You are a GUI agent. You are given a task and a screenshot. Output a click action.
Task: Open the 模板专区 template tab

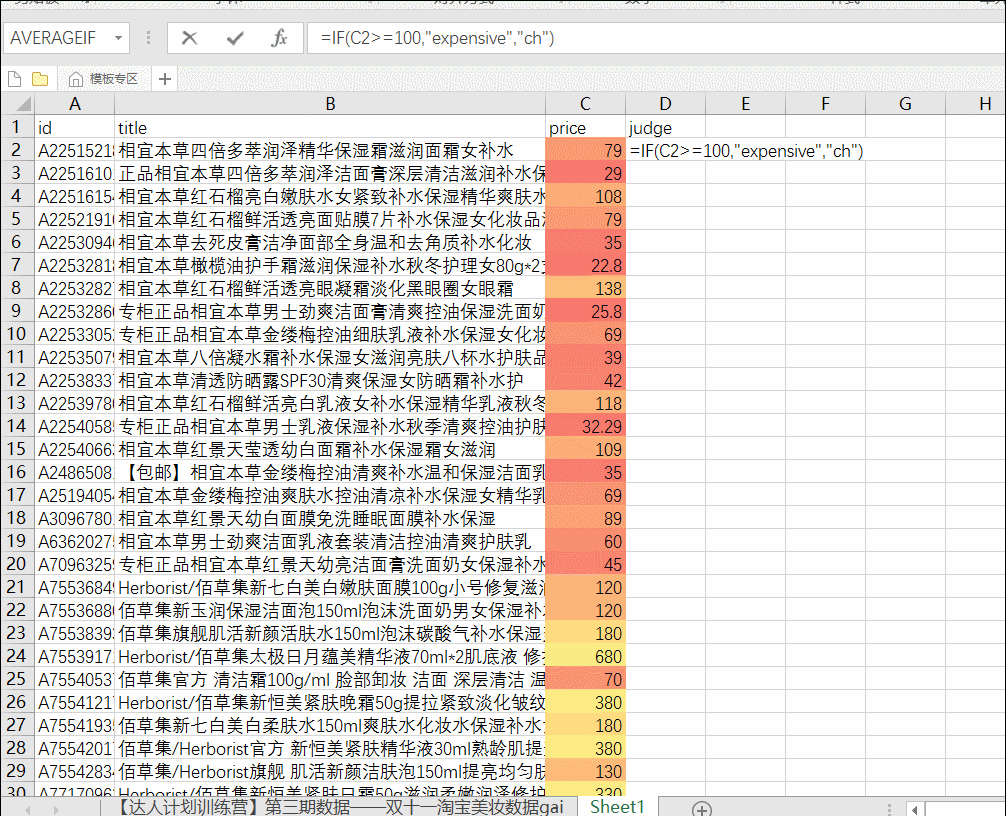(x=104, y=79)
